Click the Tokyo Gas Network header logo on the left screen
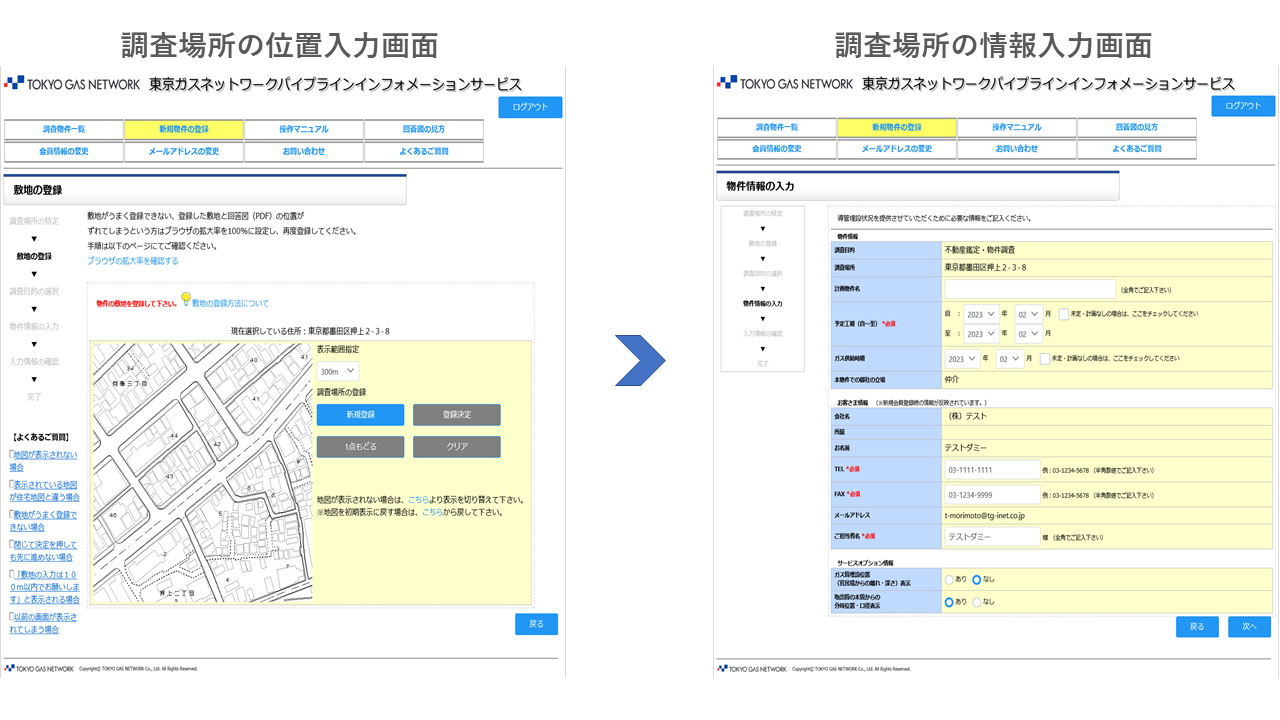The height and width of the screenshot is (720, 1280). [72, 84]
